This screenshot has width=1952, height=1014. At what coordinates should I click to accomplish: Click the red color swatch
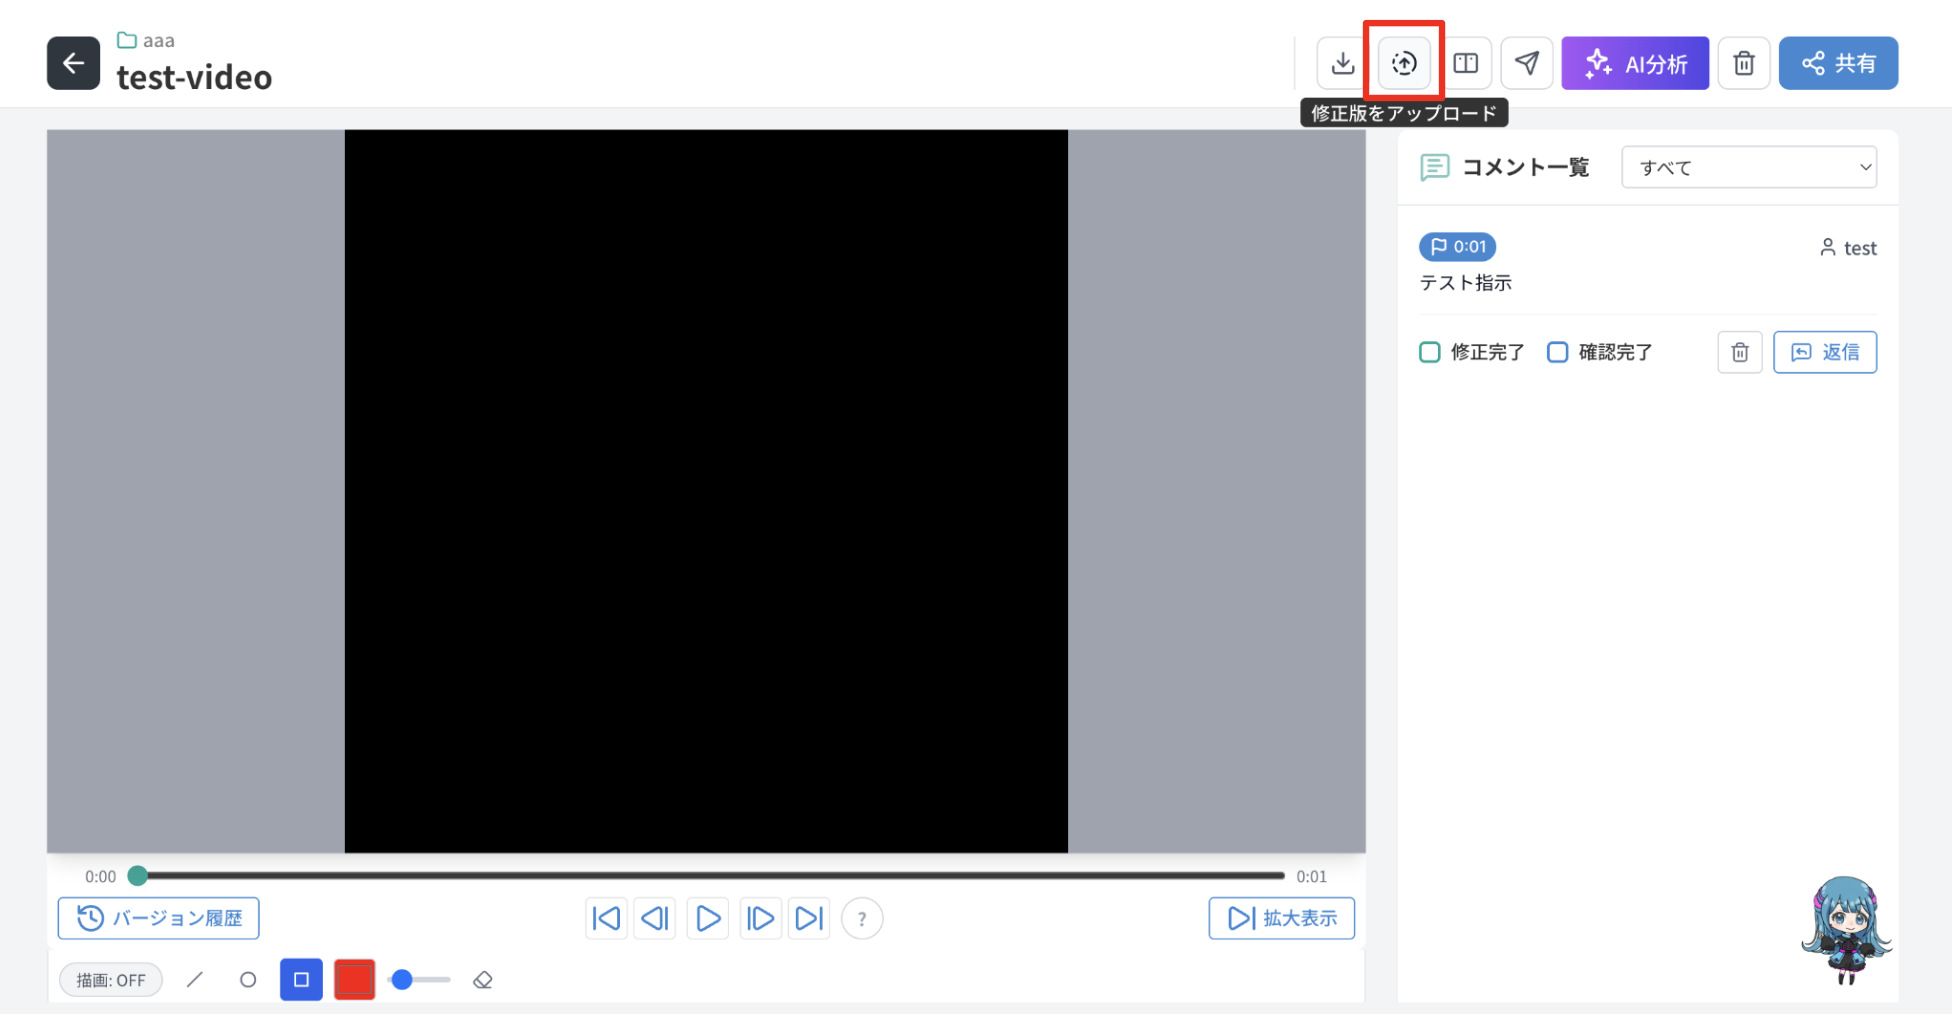tap(354, 980)
